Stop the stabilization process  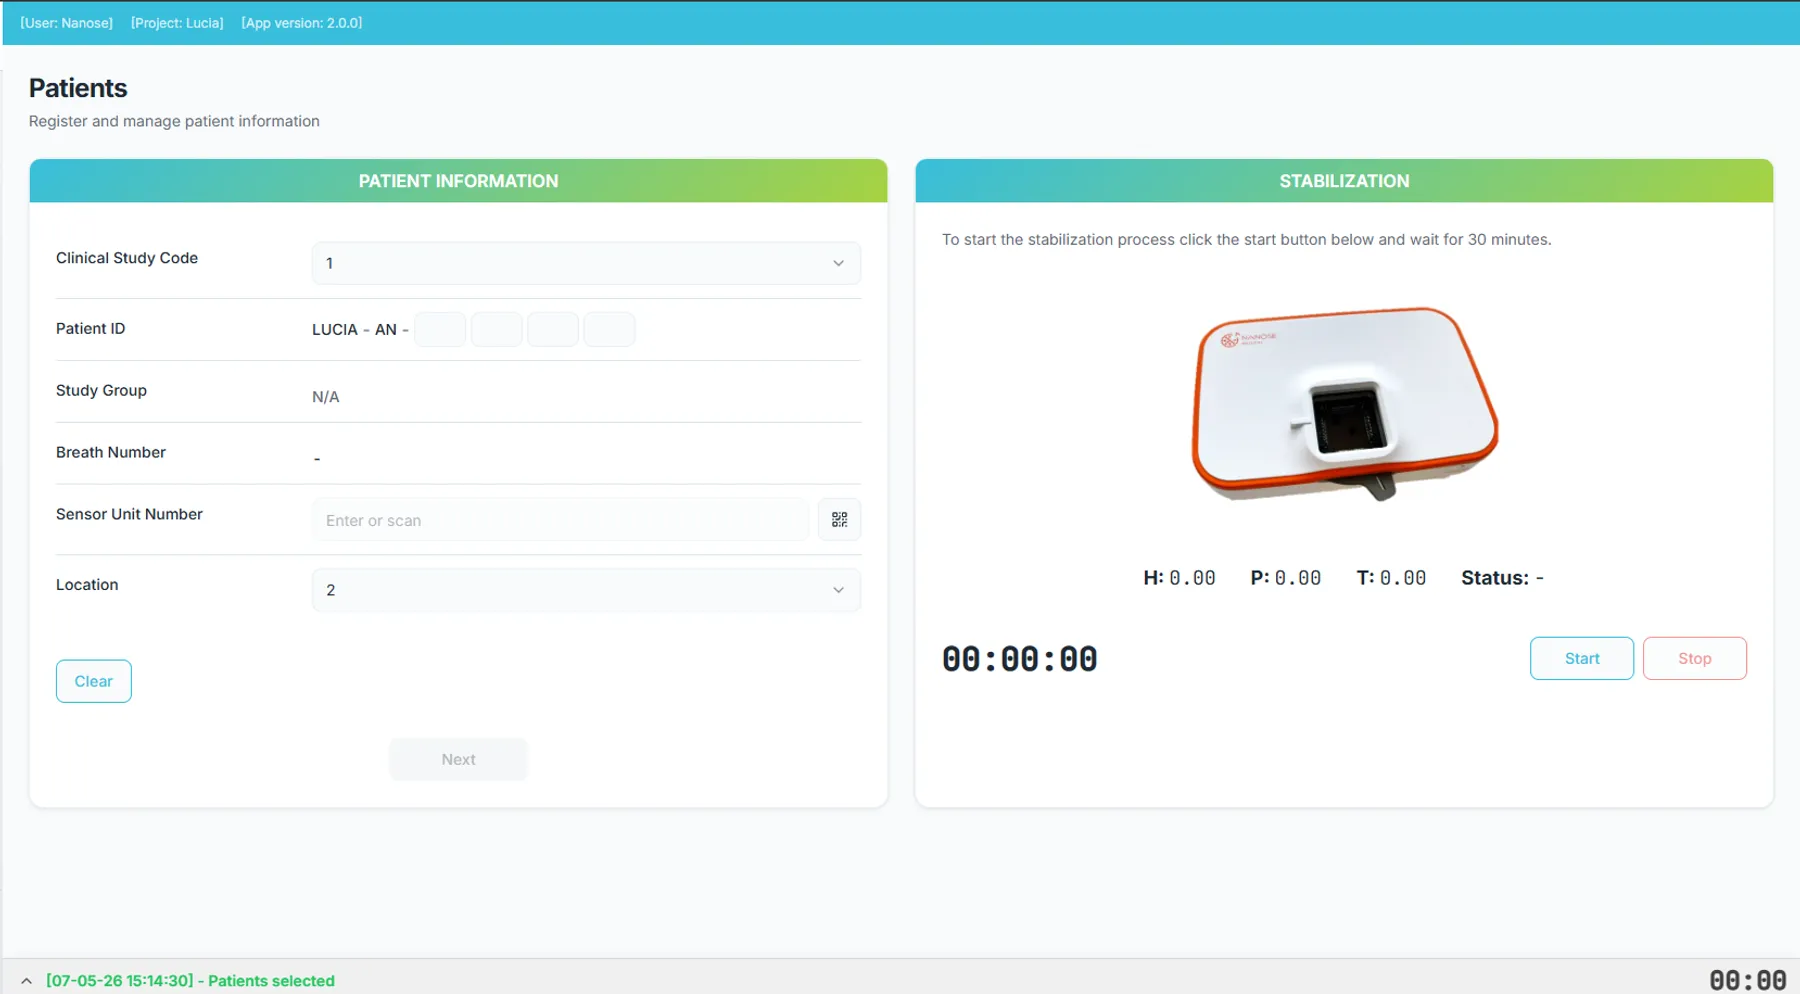click(x=1694, y=658)
